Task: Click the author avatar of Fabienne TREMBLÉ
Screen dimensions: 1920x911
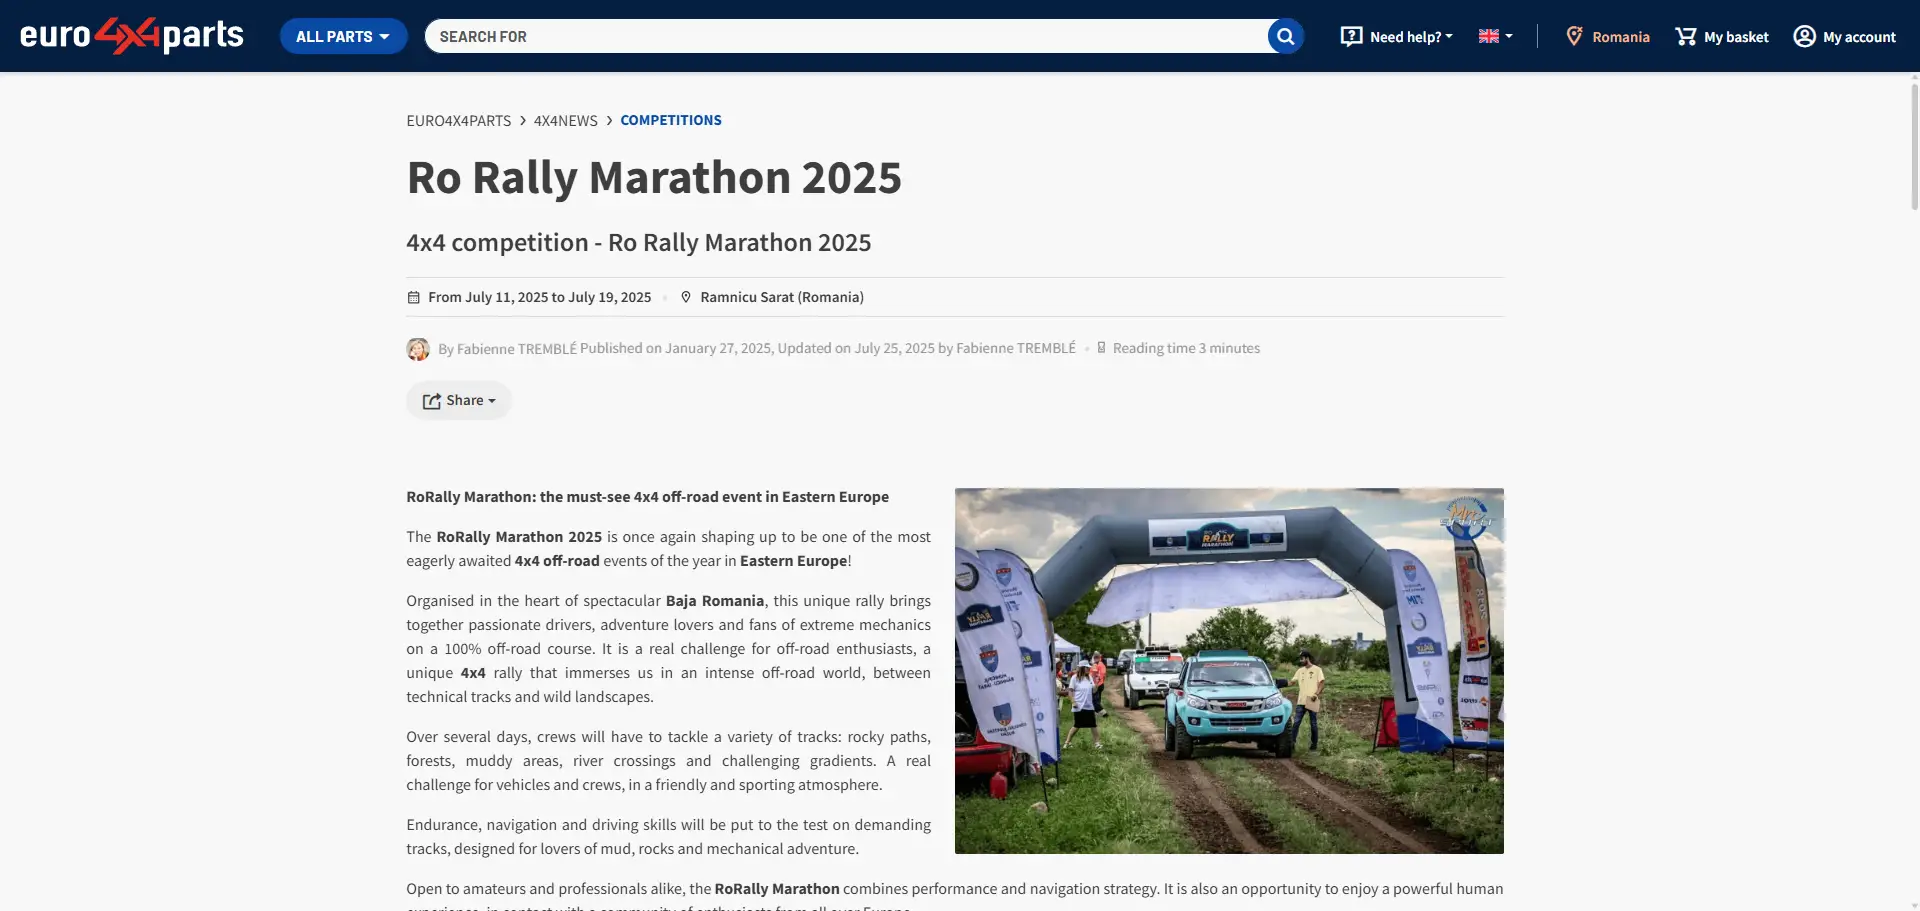Action: 418,348
